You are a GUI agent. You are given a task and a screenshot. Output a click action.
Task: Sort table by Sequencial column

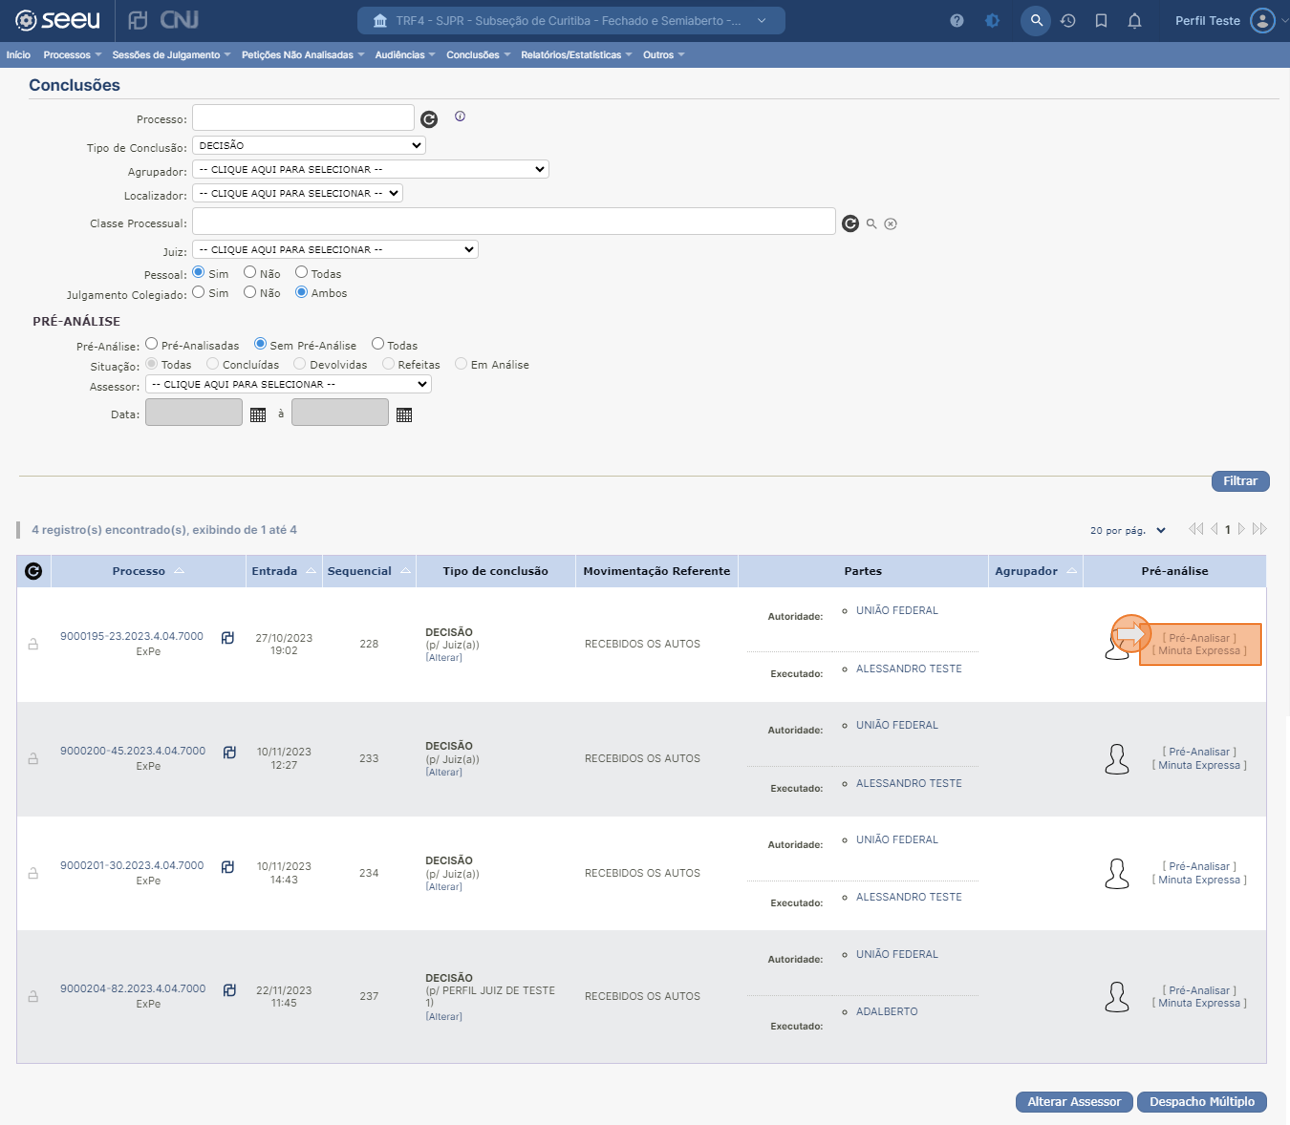(369, 571)
